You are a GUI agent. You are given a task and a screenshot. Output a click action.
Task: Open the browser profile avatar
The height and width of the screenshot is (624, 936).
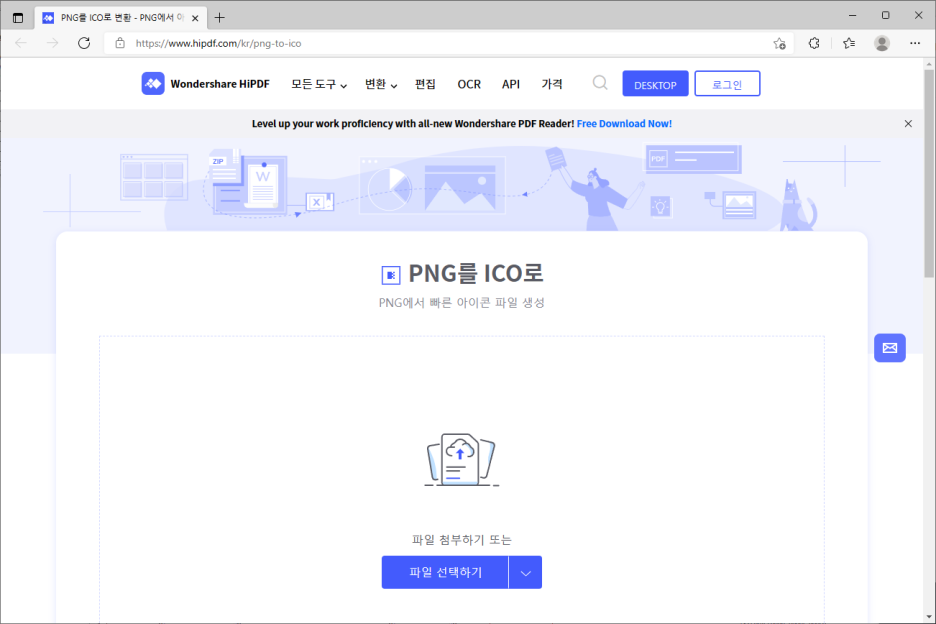tap(882, 43)
